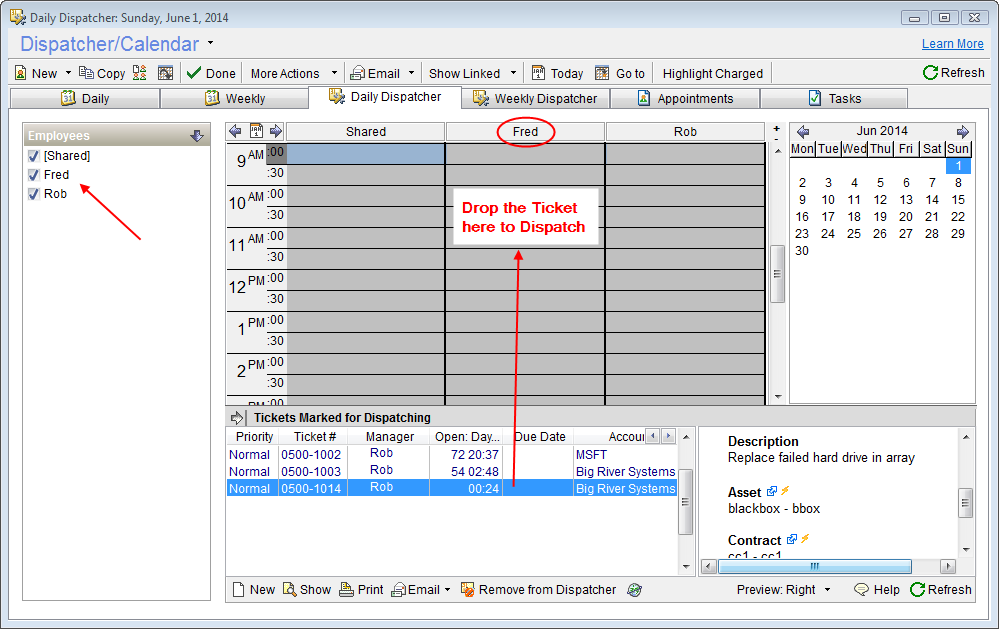
Task: Collapse the Employees panel with its arrow
Action: click(197, 136)
